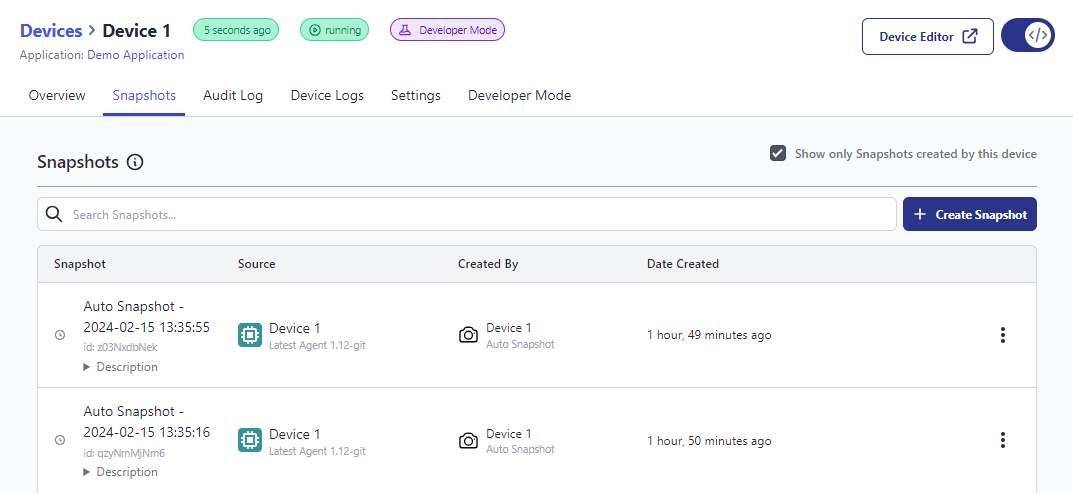Click the device chip icon in first row
Screen dimensions: 1073x493
250,335
